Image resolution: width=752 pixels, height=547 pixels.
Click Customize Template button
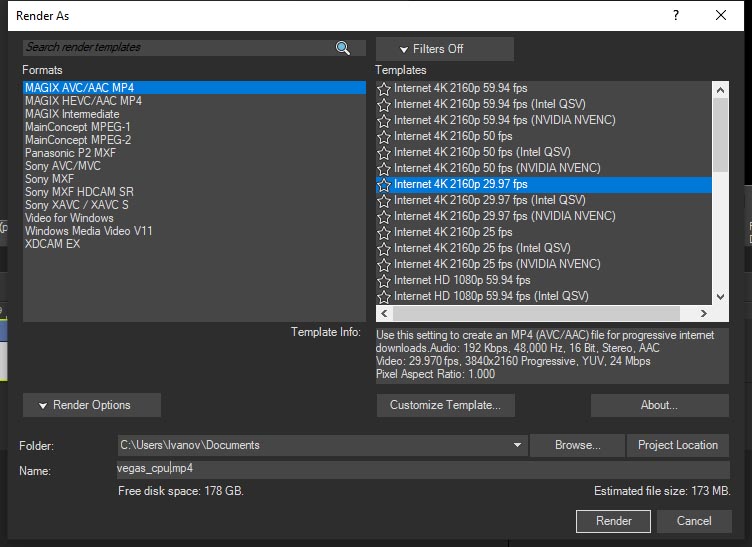click(446, 405)
